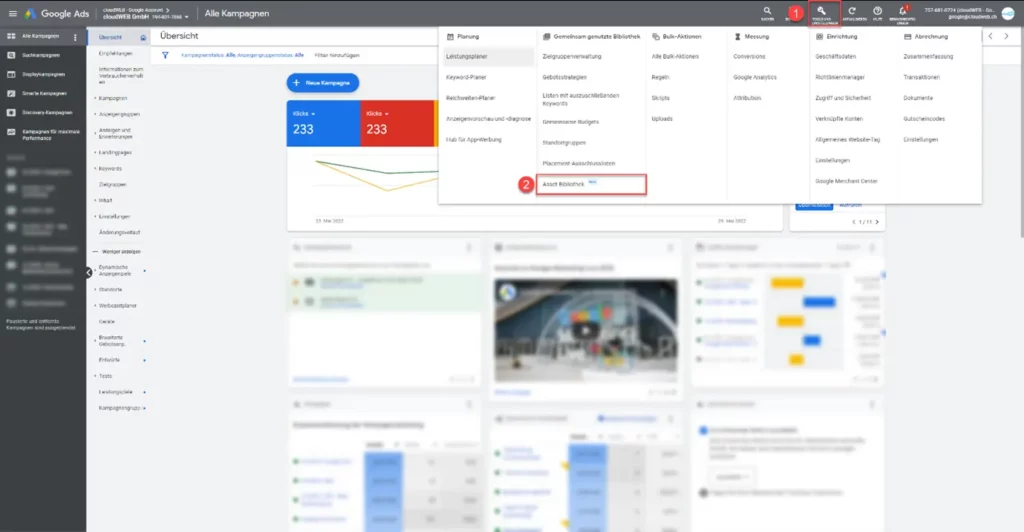
Task: Expand the Keywords submenu
Action: tap(110, 168)
